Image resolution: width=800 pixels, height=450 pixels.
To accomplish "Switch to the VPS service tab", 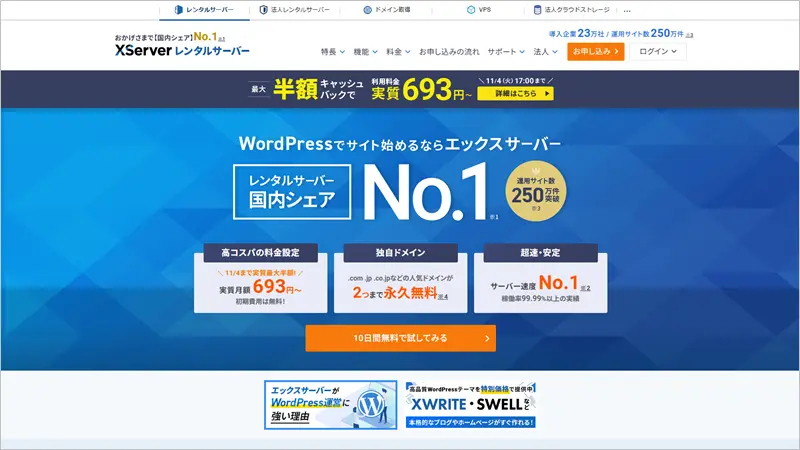I will coord(483,11).
